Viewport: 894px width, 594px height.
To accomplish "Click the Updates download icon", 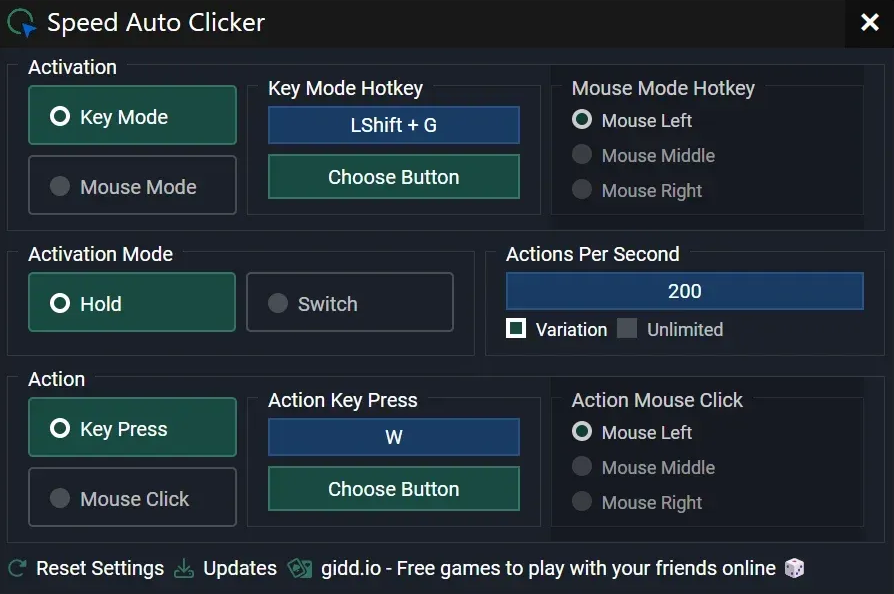I will pos(184,568).
